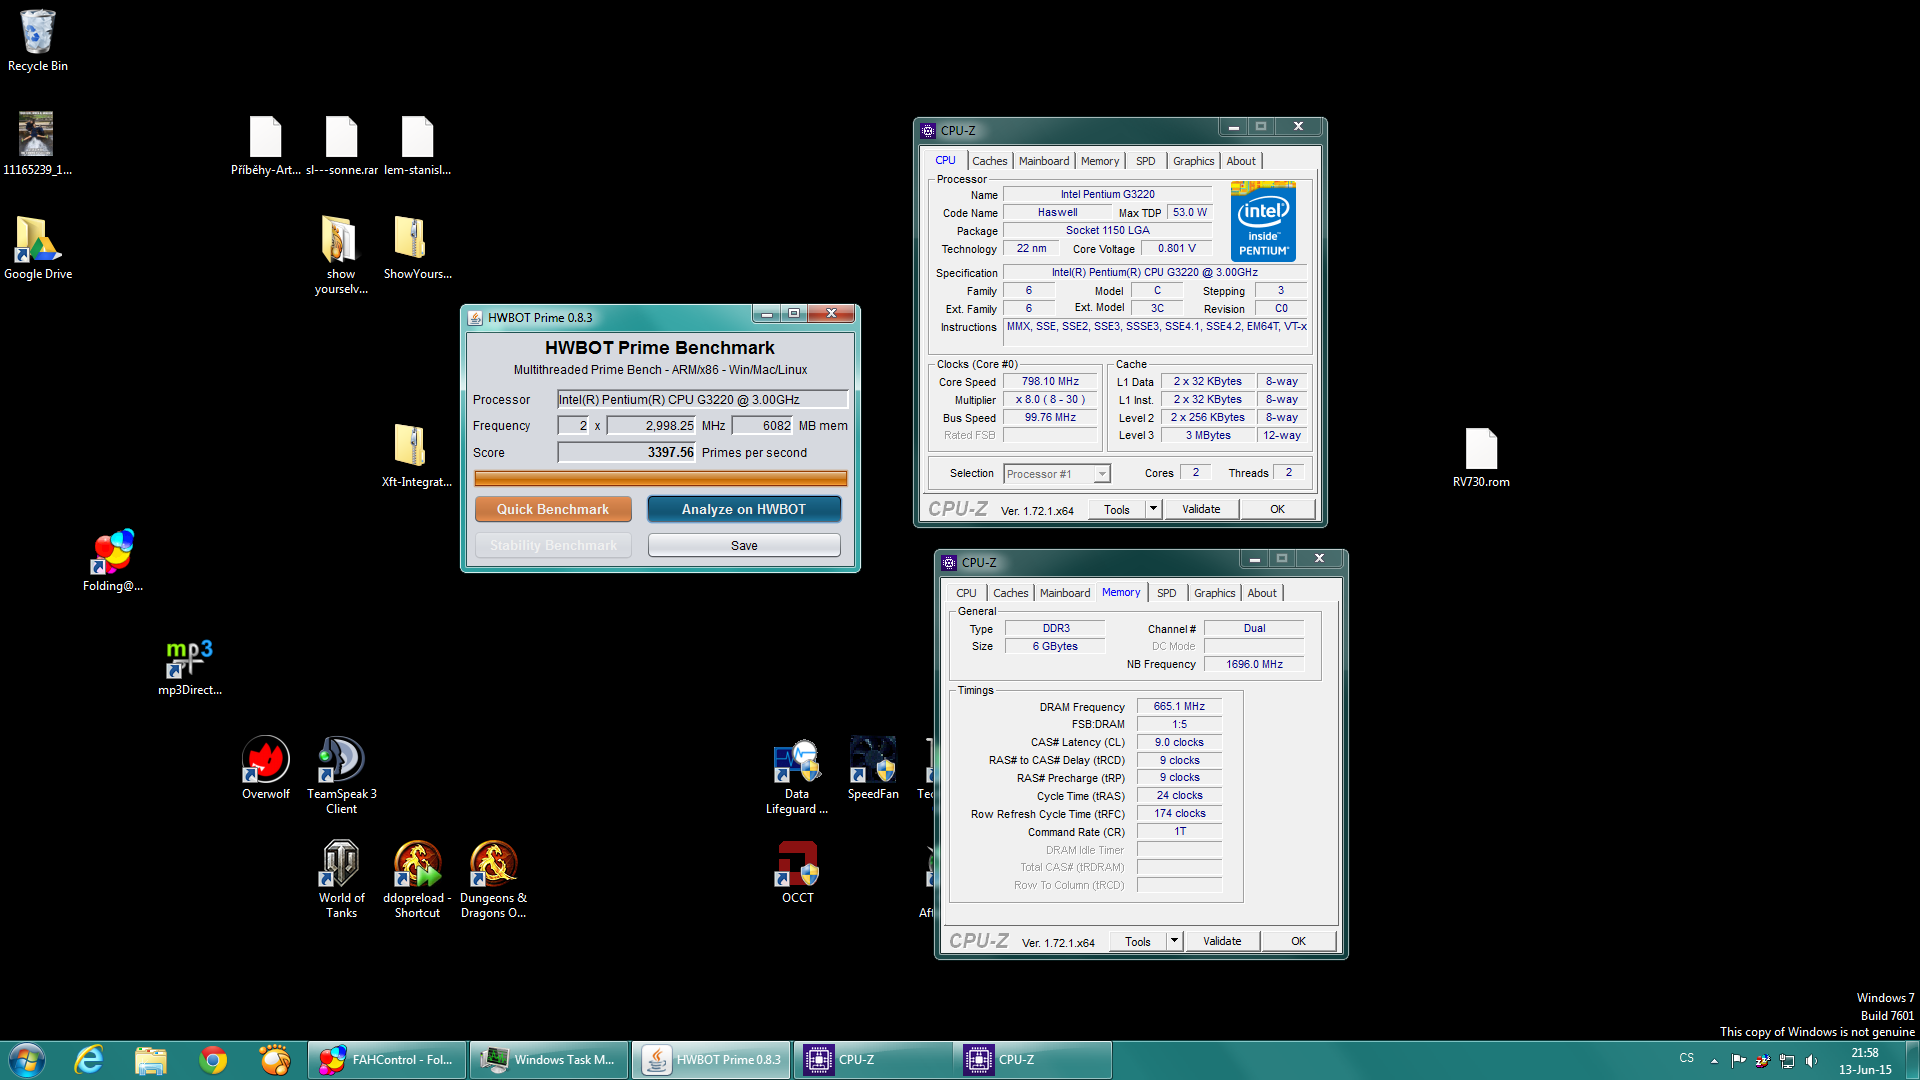The width and height of the screenshot is (1920, 1080).
Task: Open the show yourselv folder icon
Action: pyautogui.click(x=341, y=255)
